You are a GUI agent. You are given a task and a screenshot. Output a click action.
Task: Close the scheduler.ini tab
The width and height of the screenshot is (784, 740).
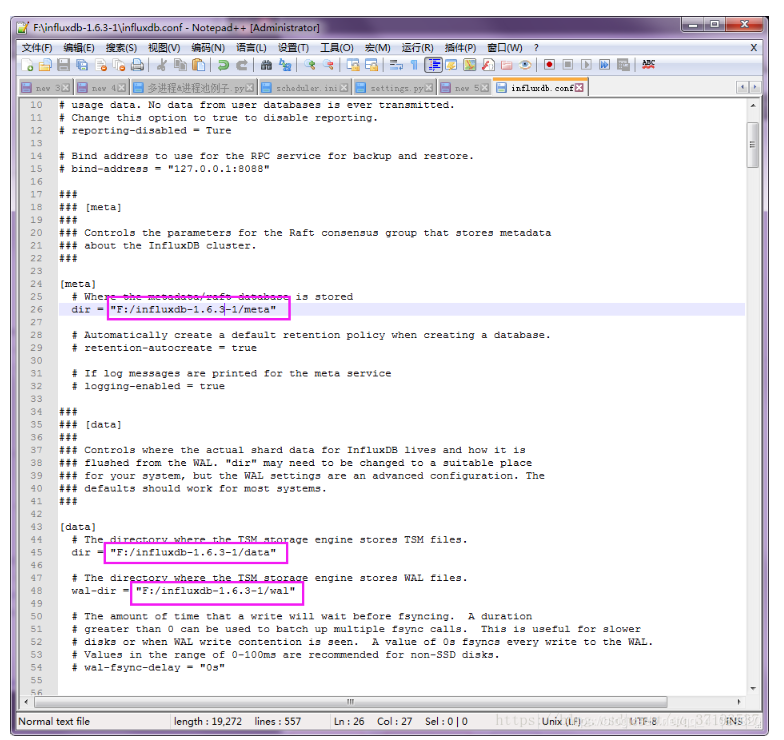(344, 88)
